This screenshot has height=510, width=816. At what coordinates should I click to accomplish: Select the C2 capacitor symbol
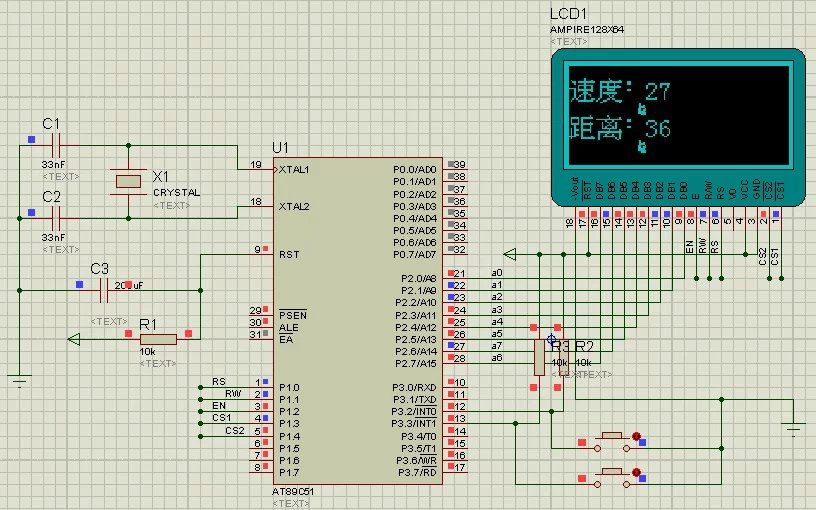pos(56,217)
